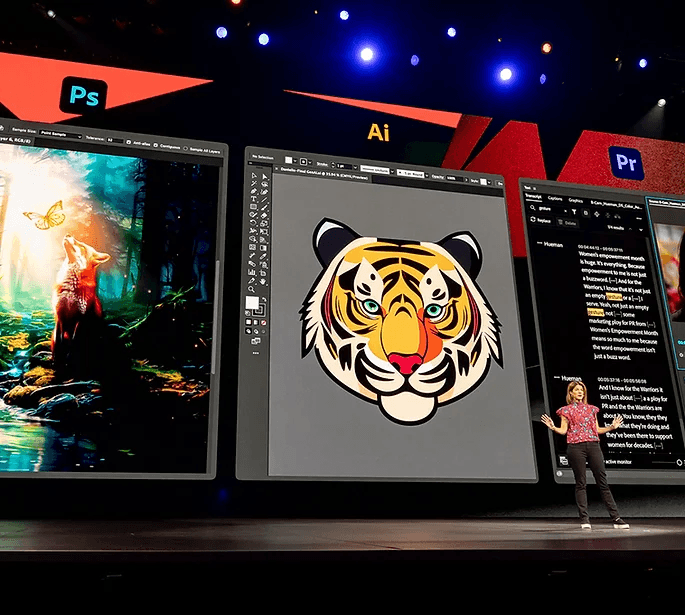Close the Illustrator document tab
685x615 pixels.
[x=277, y=169]
